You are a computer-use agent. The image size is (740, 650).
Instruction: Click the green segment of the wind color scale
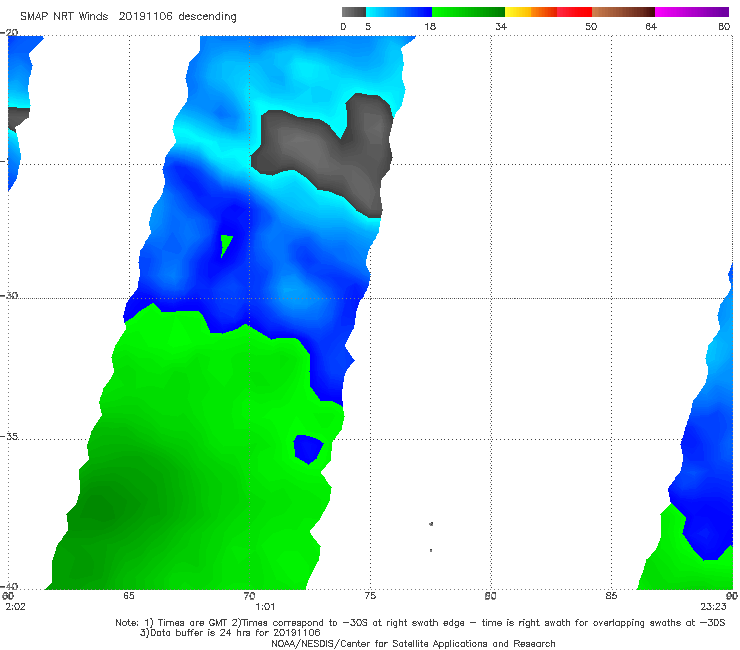[x=468, y=12]
